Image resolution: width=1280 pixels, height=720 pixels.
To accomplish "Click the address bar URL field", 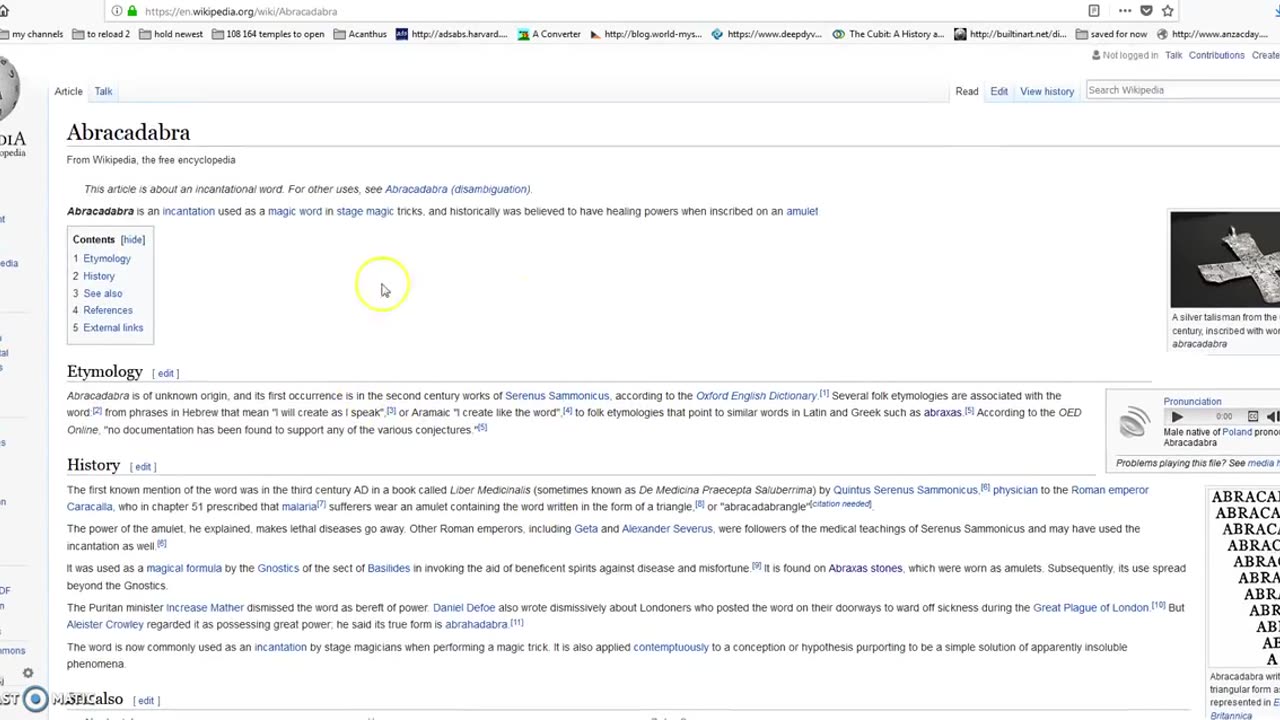I will tap(600, 11).
